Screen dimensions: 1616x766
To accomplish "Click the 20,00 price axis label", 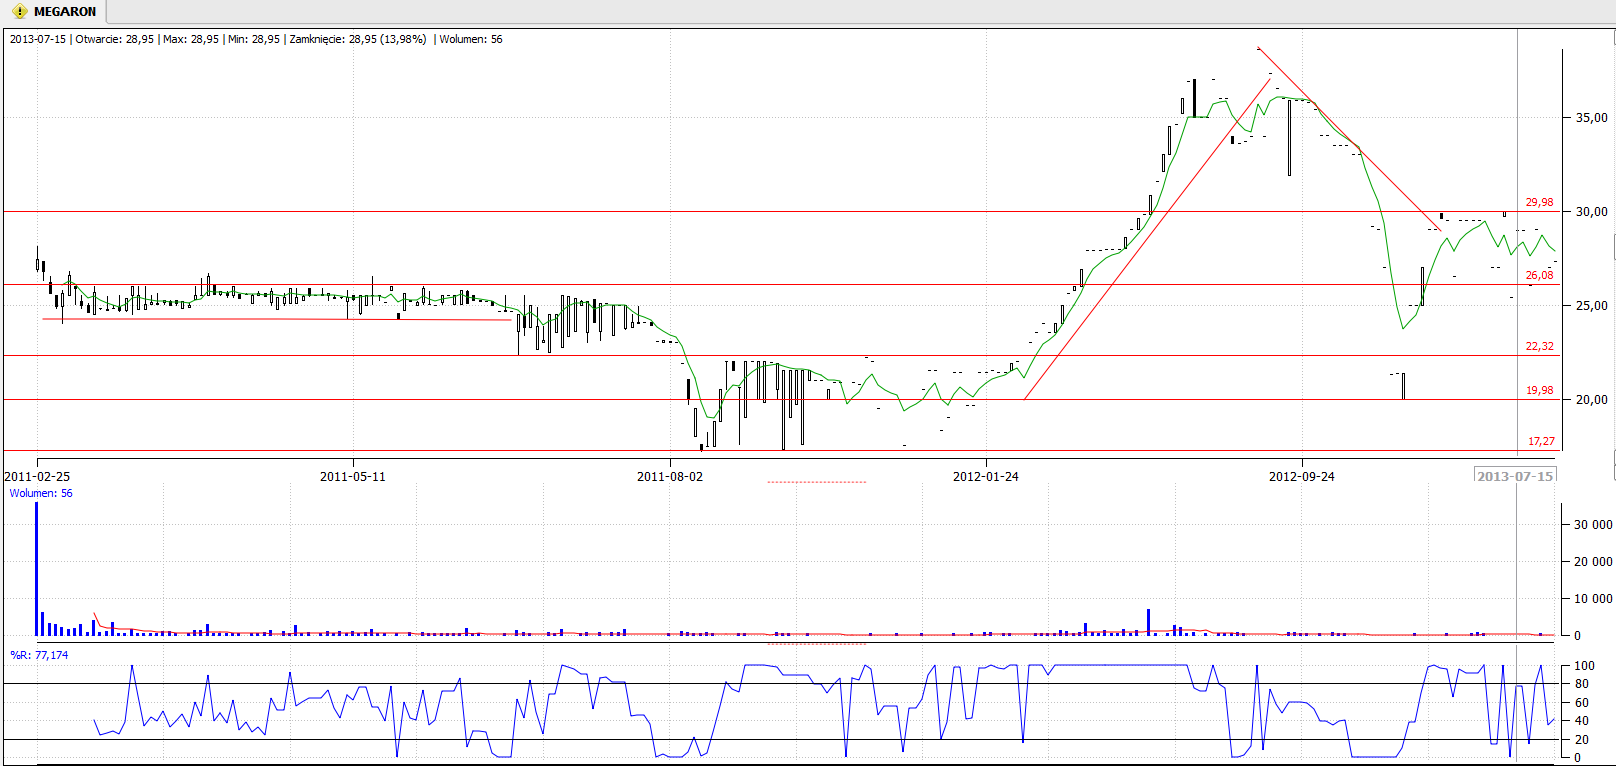I will coord(1592,400).
